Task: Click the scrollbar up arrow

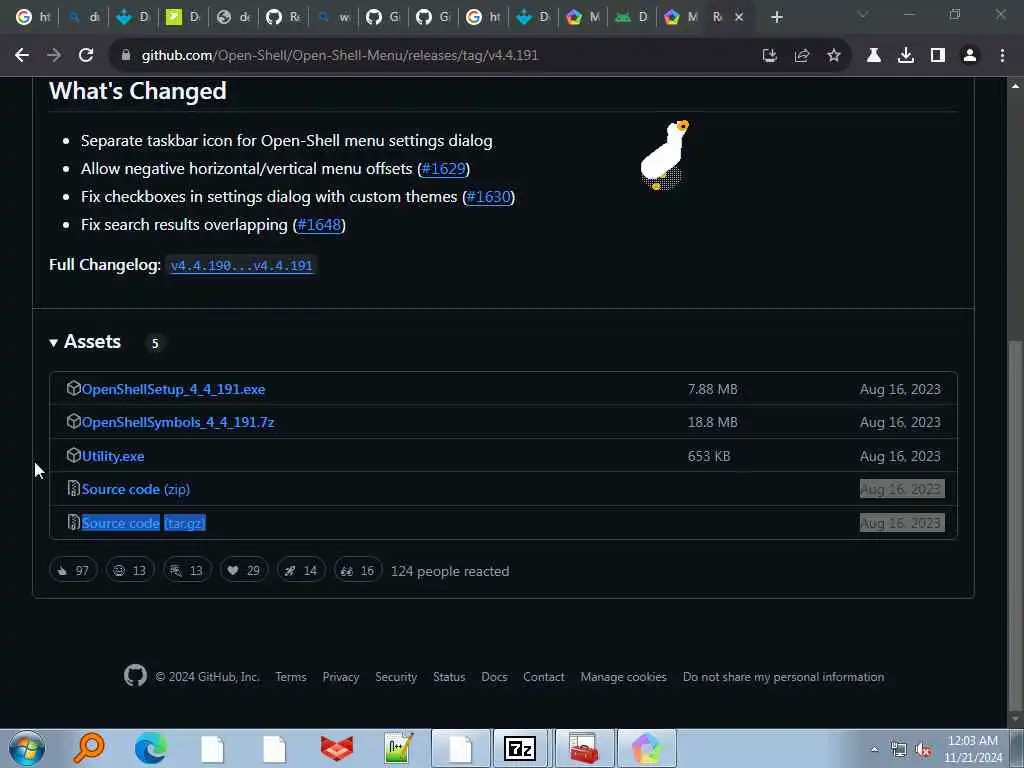Action: (x=1015, y=86)
